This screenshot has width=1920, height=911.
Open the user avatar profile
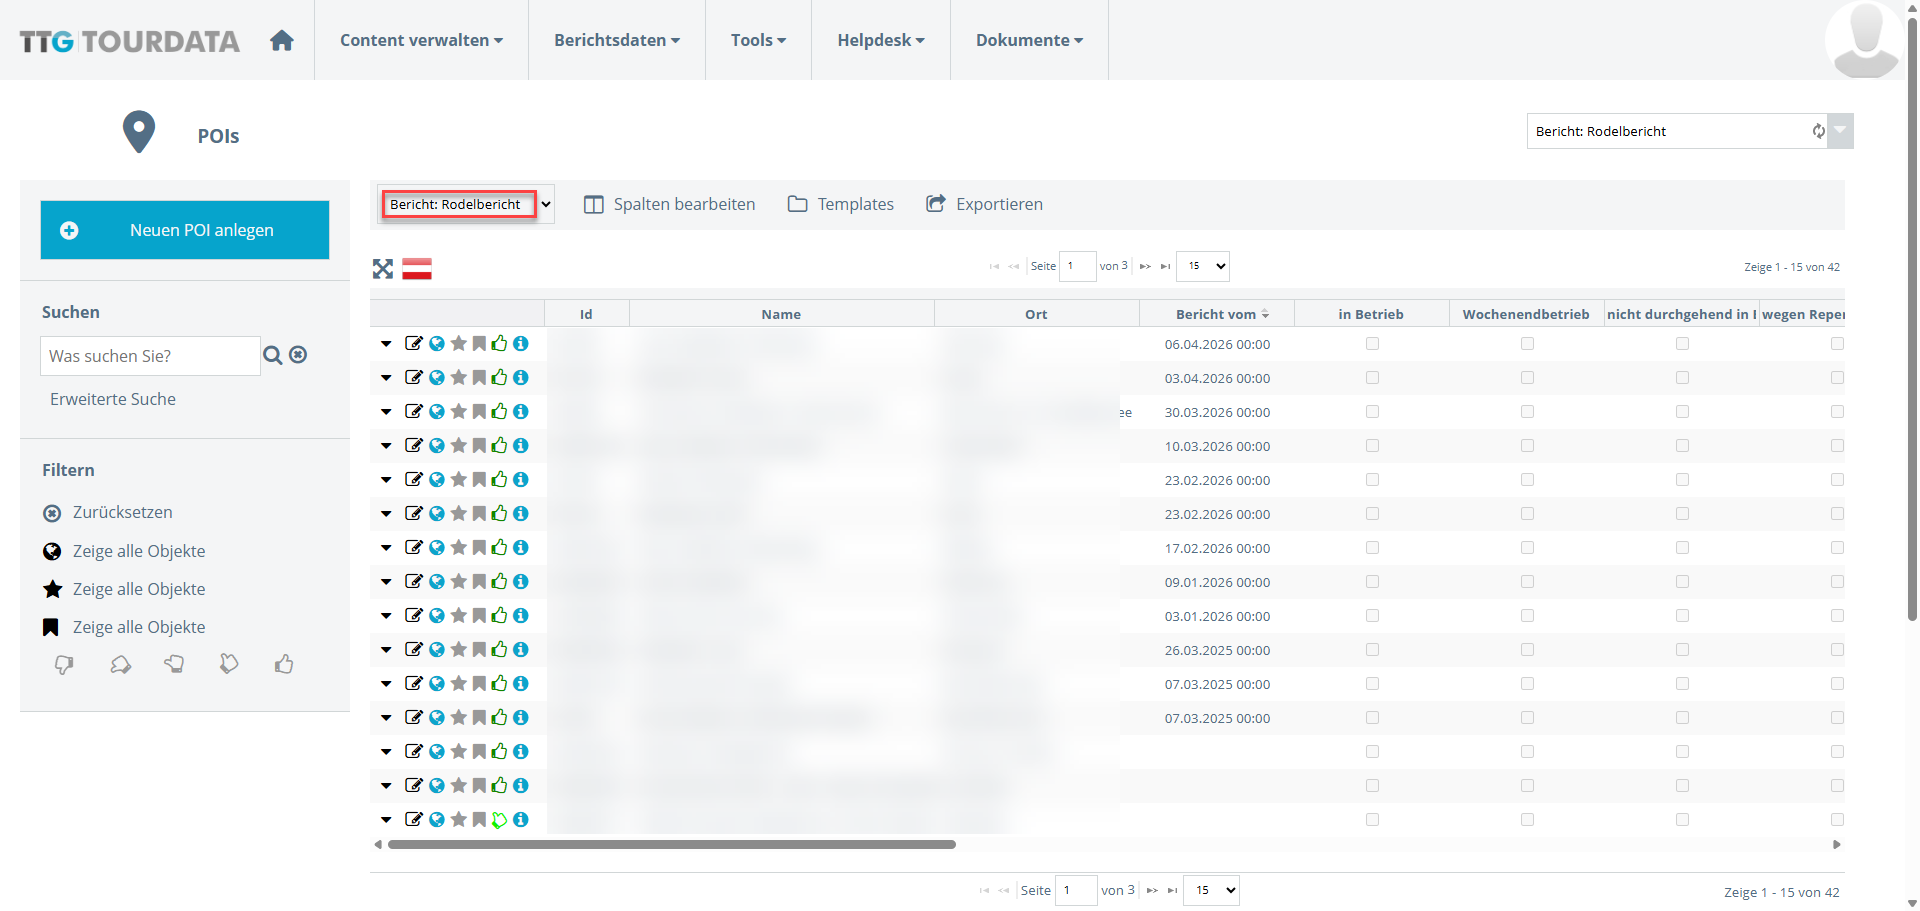(x=1866, y=40)
